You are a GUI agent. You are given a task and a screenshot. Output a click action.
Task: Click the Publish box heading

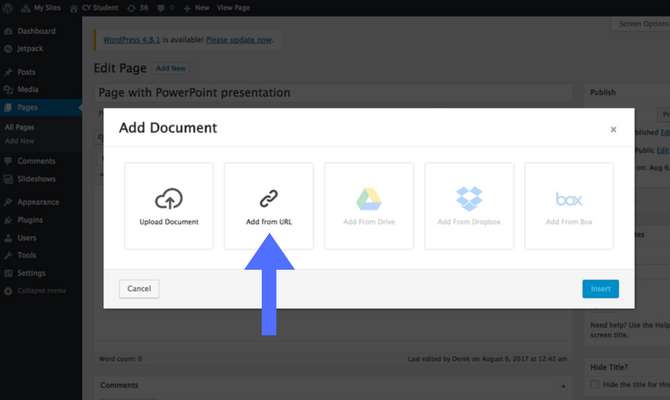(603, 92)
